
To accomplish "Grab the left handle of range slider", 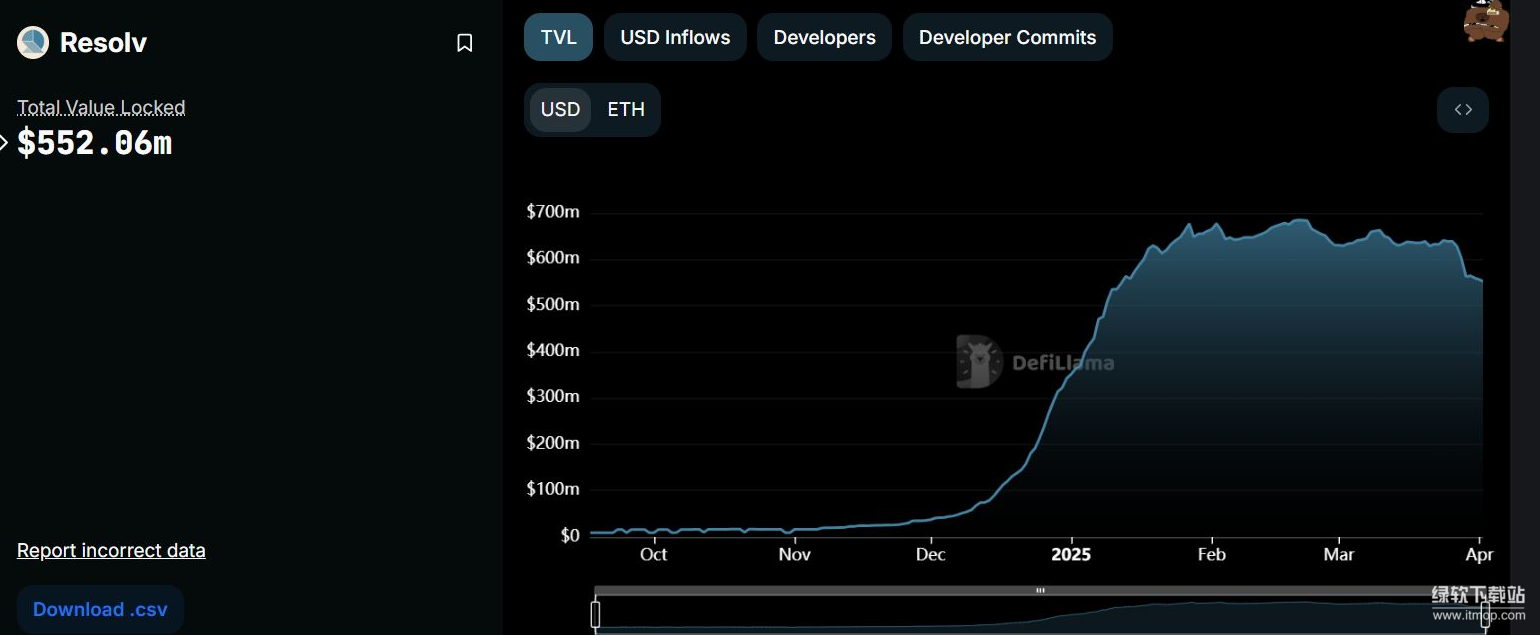I will (596, 614).
